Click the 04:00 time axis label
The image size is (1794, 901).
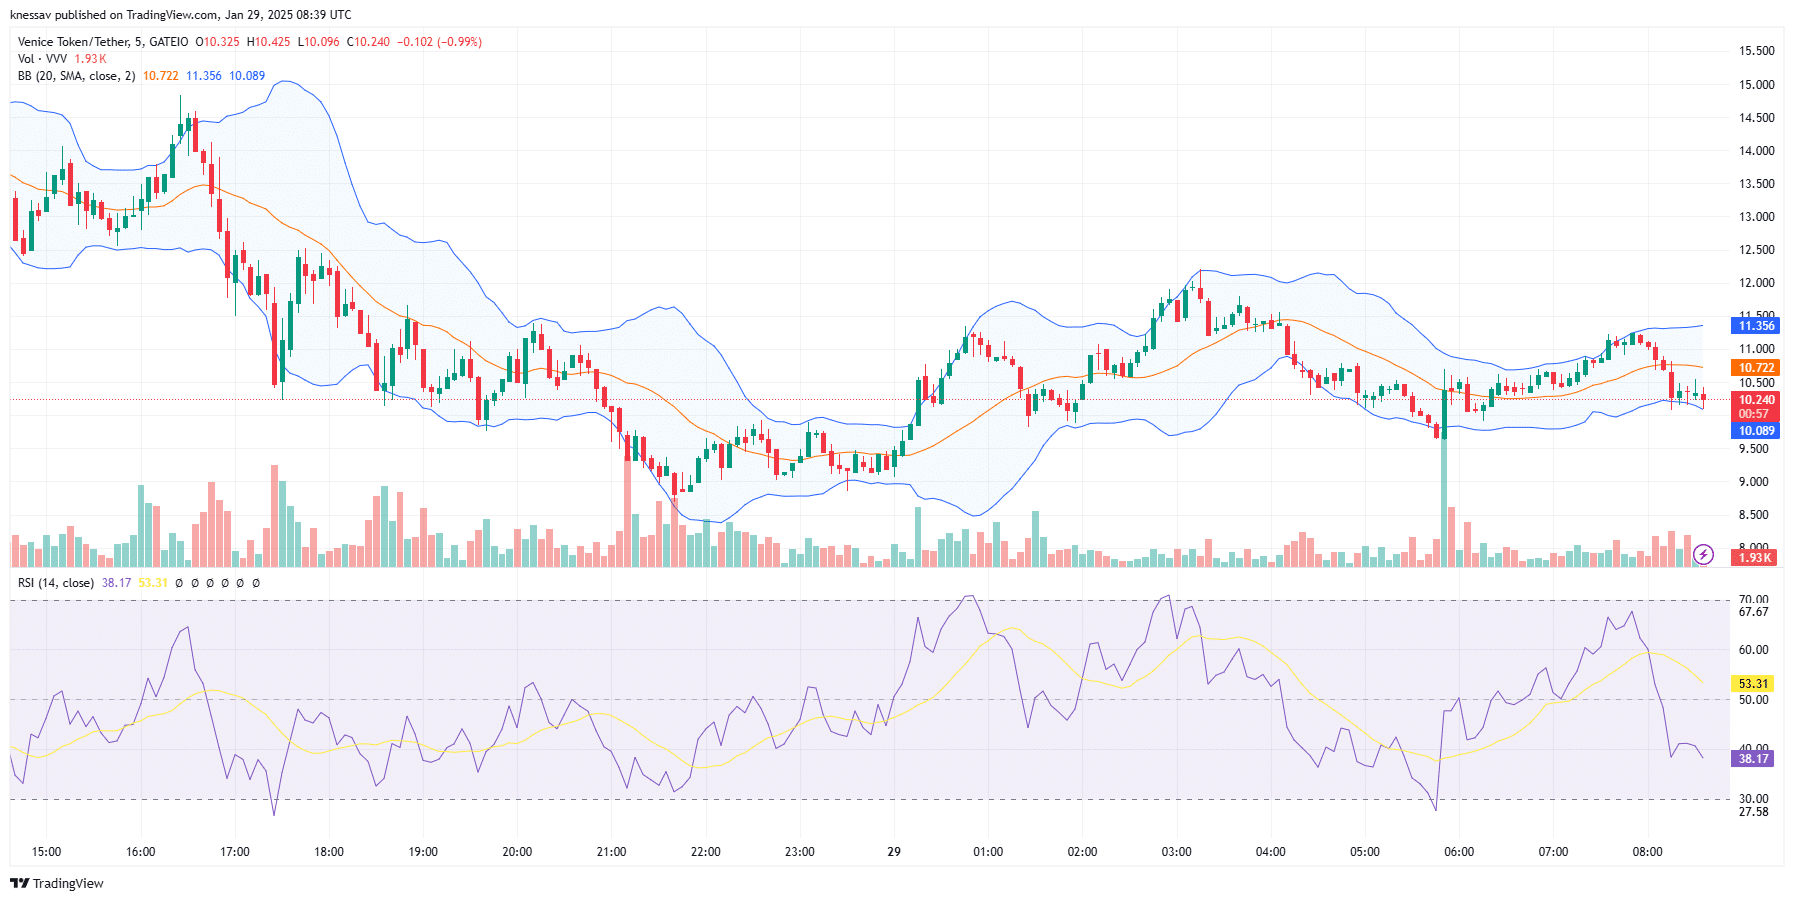click(1270, 852)
